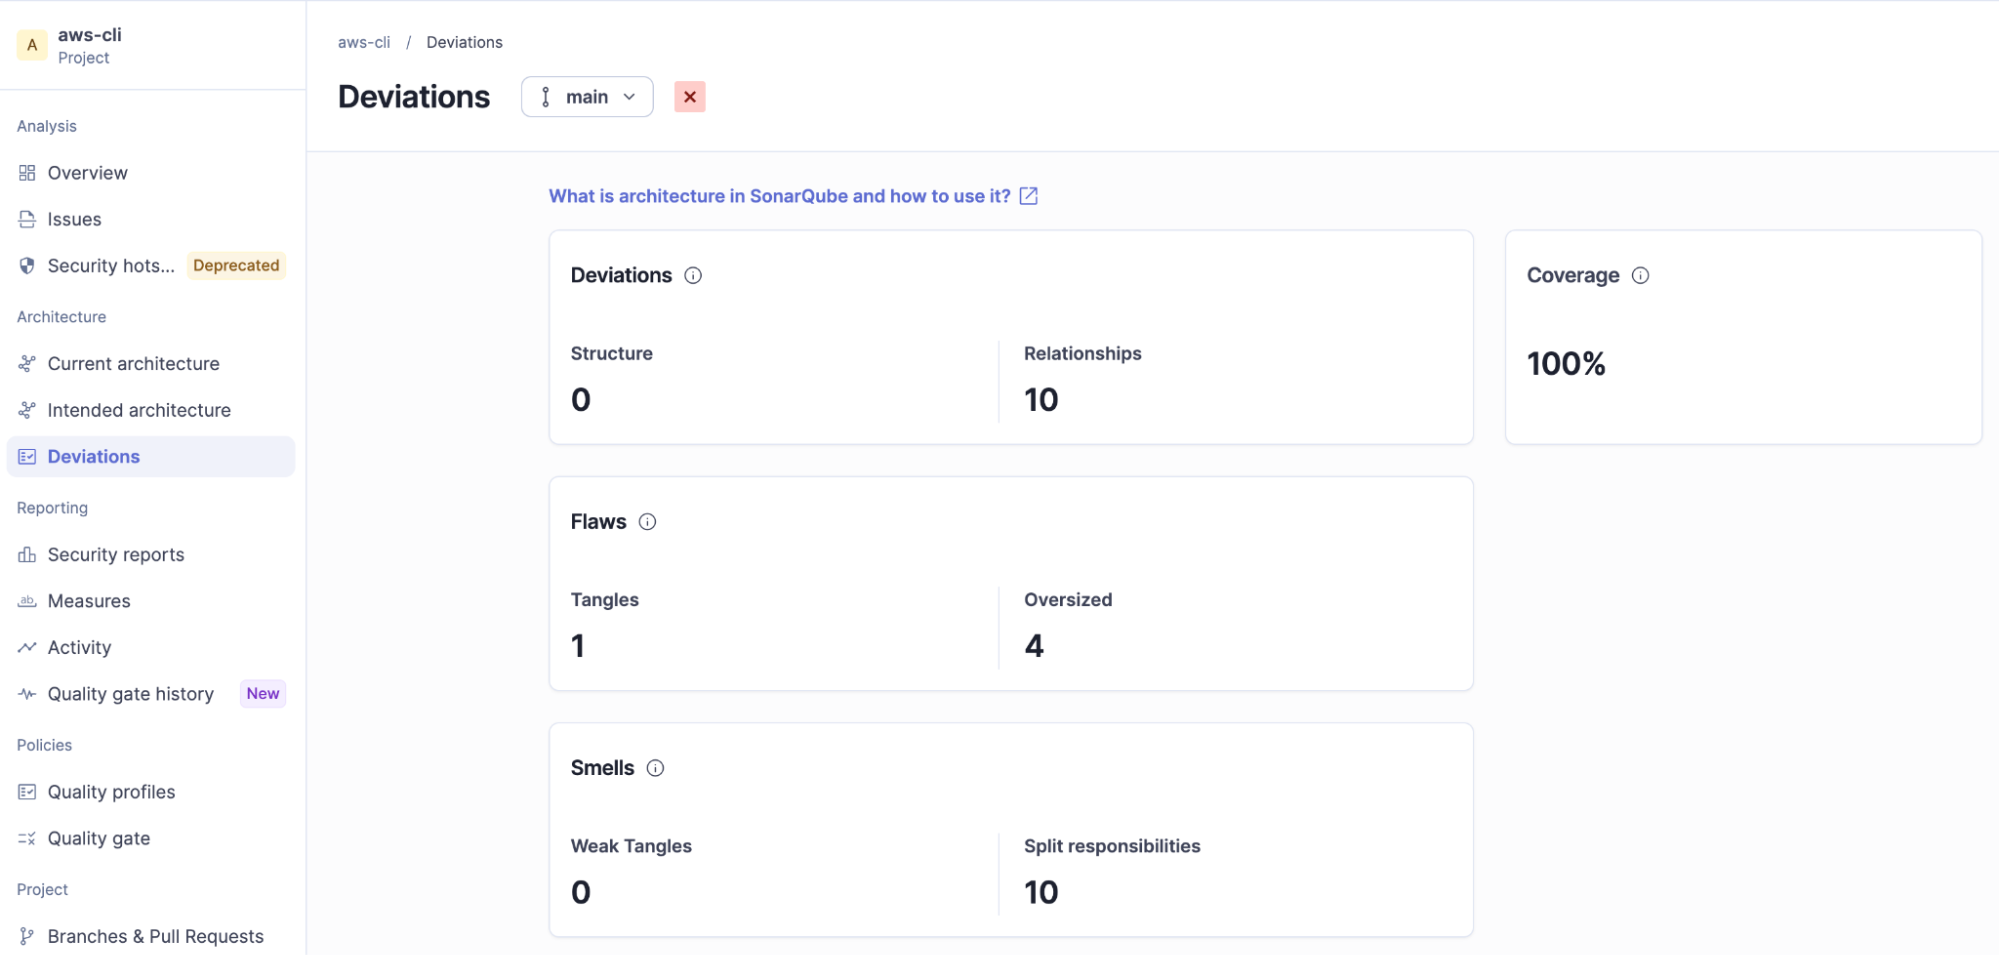Viewport: 1999px width, 955px height.
Task: Click the Relationships label
Action: [1083, 354]
